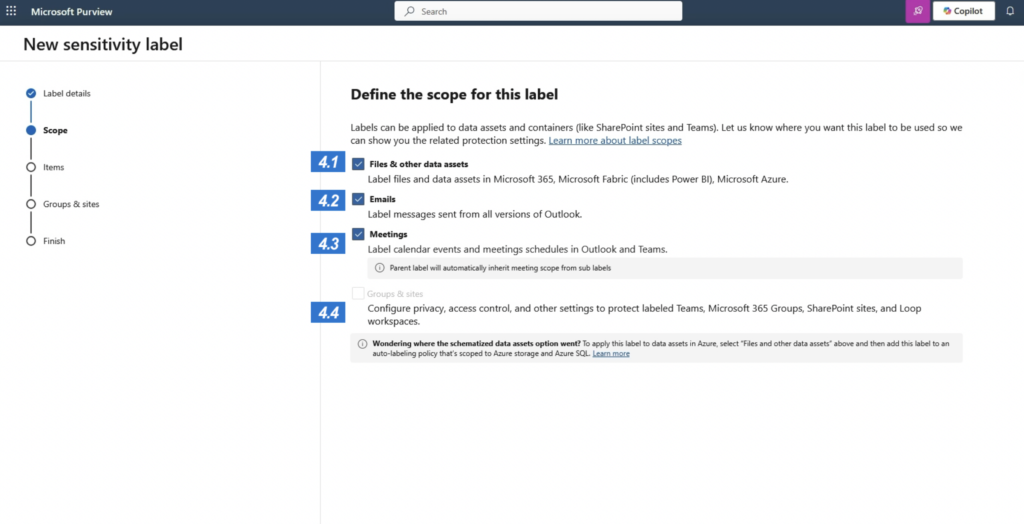Open Learn more link in Azure note
The height and width of the screenshot is (524, 1024).
[x=611, y=353]
